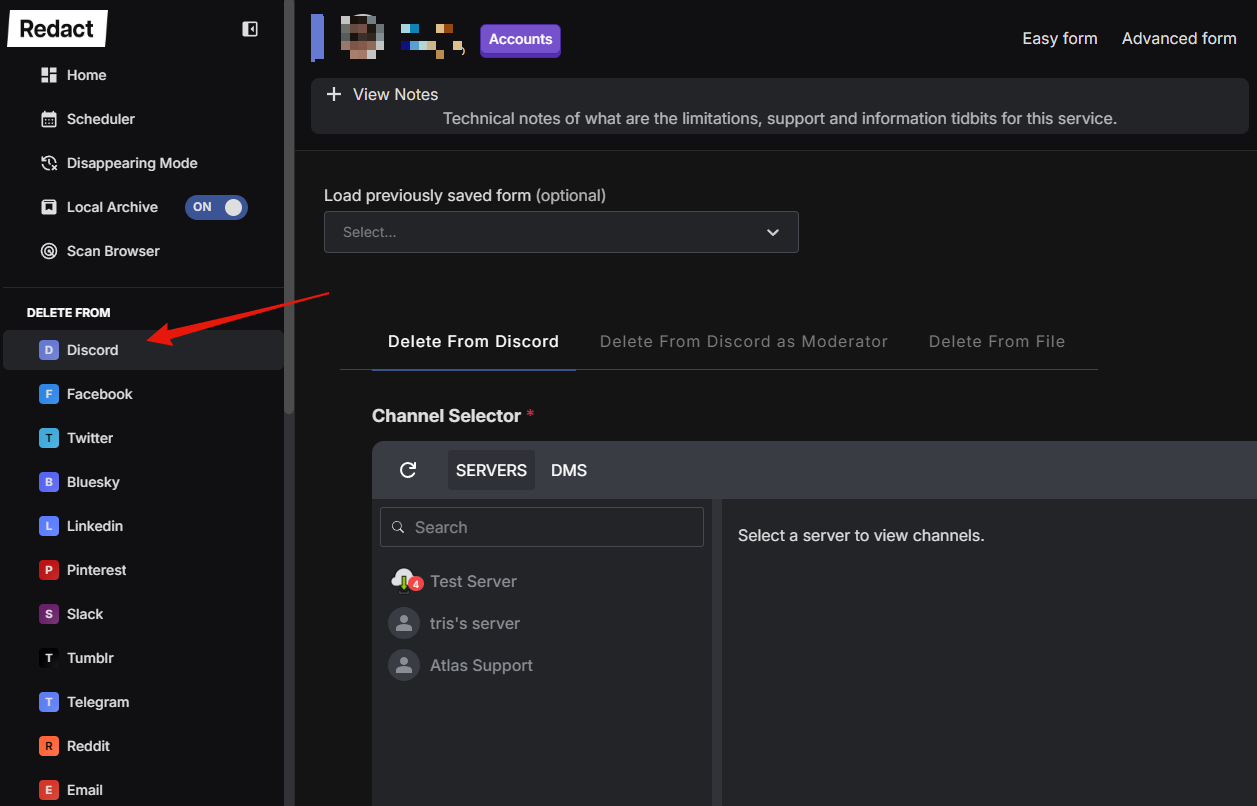Select Test Server from the server list

473,581
